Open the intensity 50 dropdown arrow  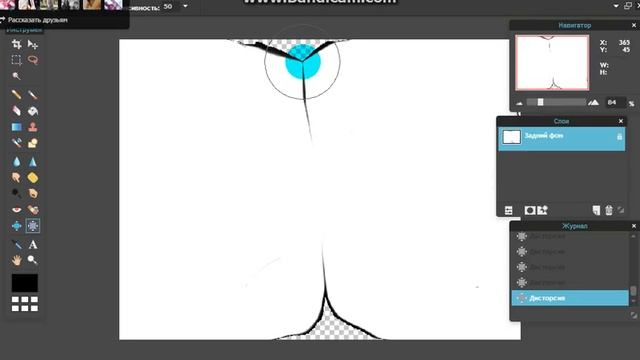coord(185,6)
